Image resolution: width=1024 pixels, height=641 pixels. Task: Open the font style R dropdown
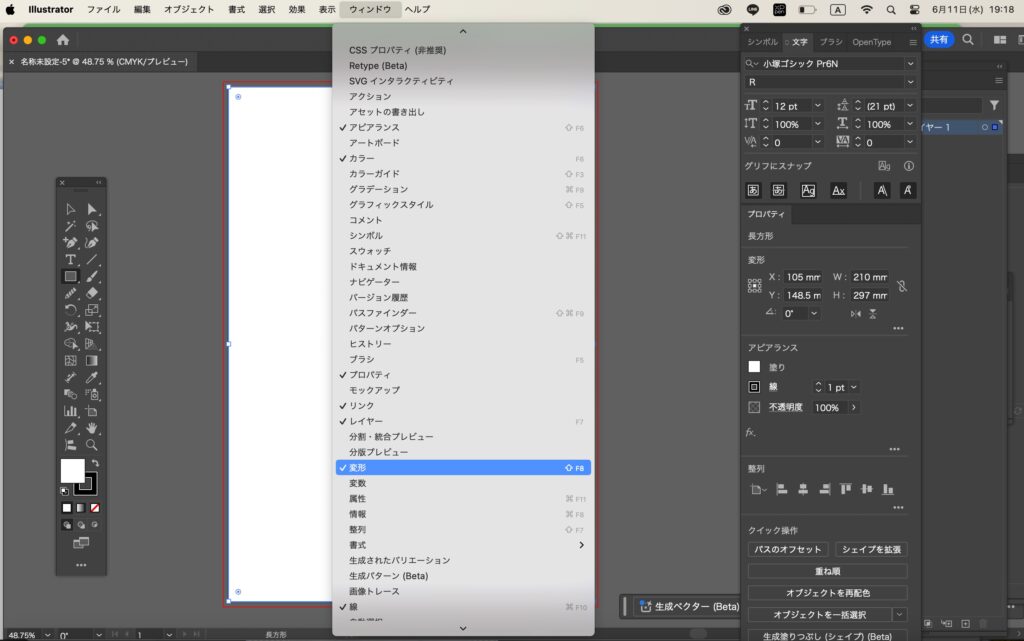[x=910, y=82]
